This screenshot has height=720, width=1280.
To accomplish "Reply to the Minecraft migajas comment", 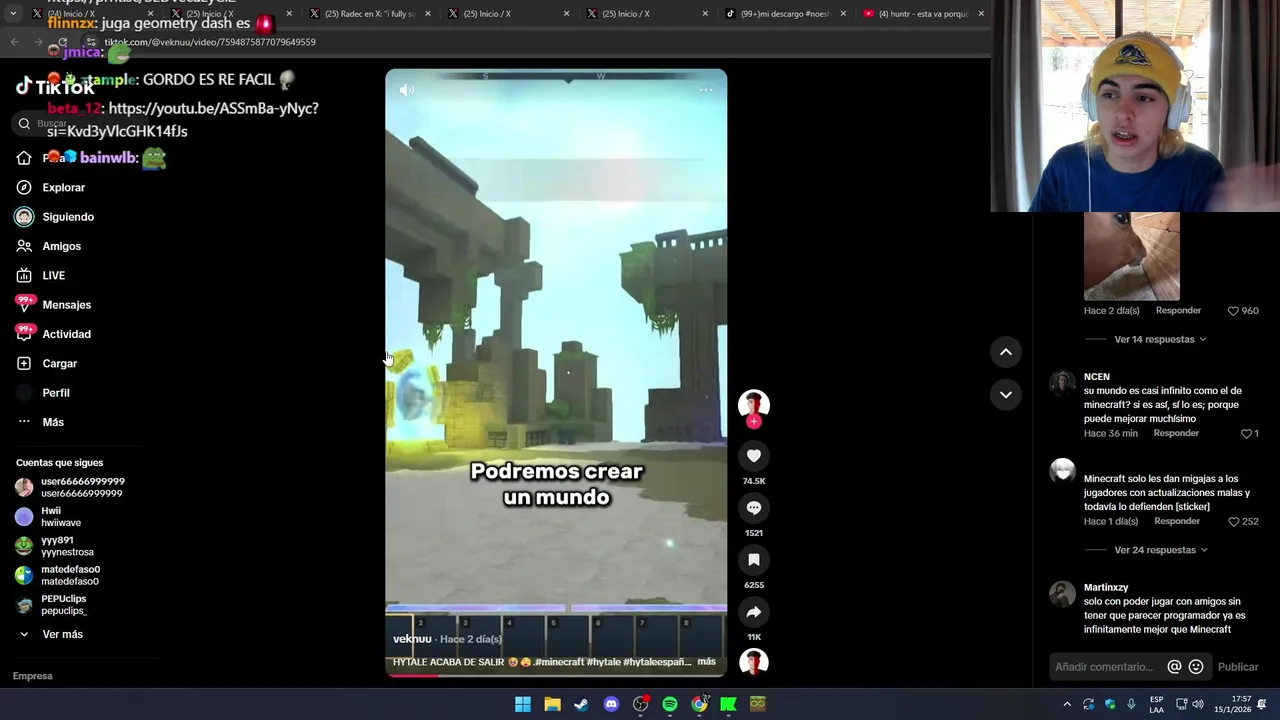I will (x=1177, y=522).
